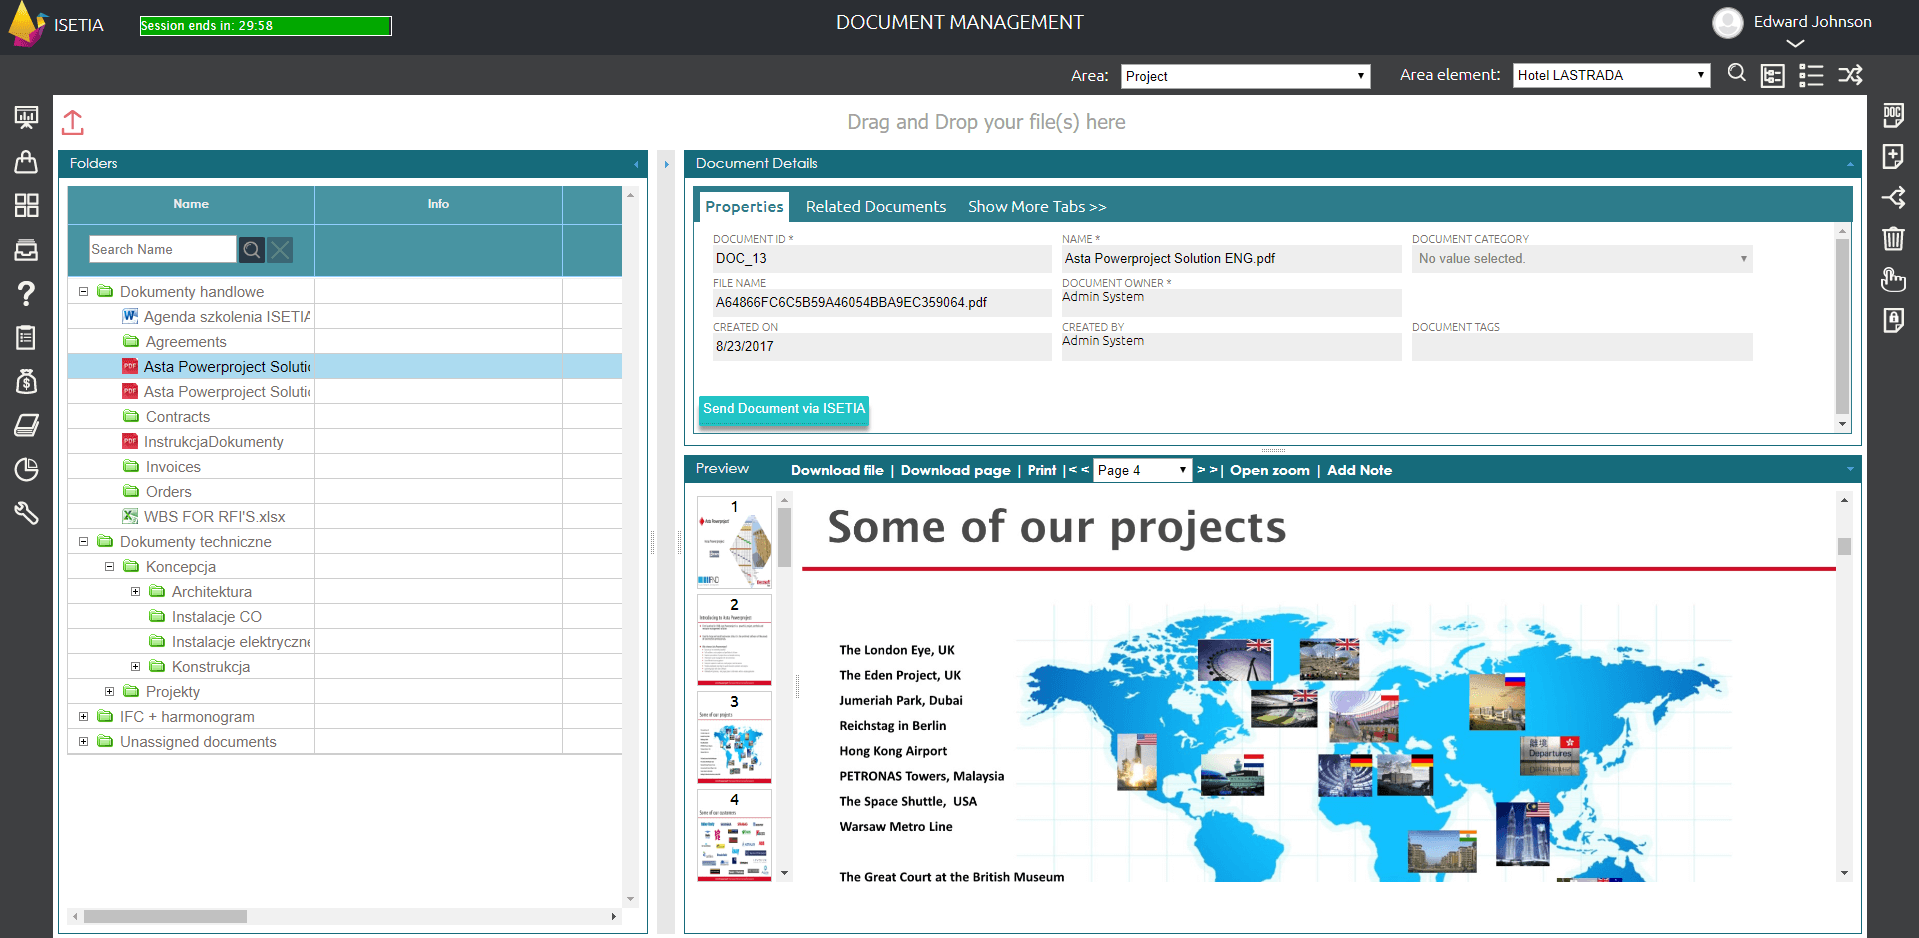Screen dimensions: 1919x938
Task: Clear the folder name search with X button
Action: (x=281, y=250)
